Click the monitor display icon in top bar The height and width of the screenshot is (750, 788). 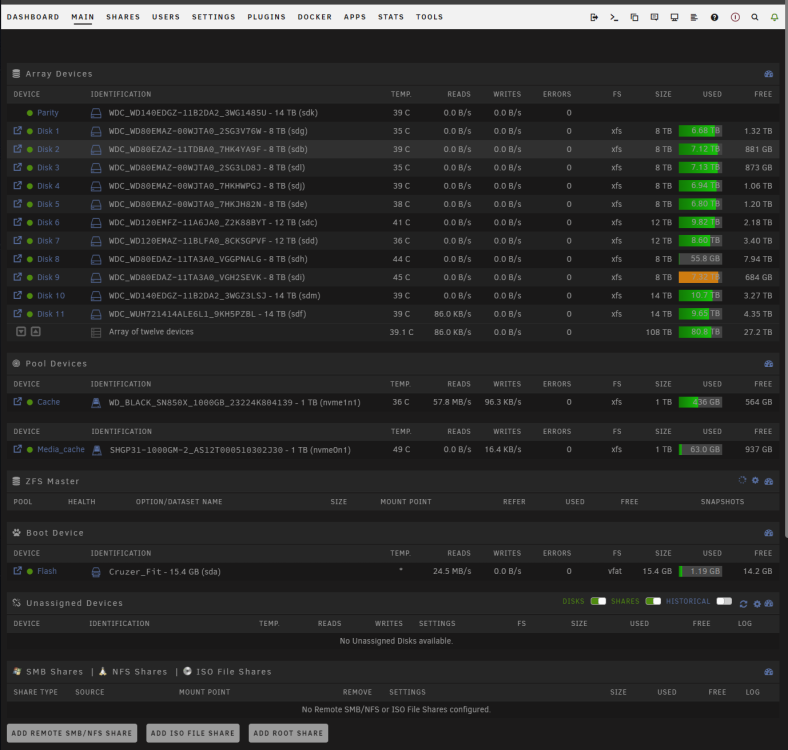[x=674, y=17]
